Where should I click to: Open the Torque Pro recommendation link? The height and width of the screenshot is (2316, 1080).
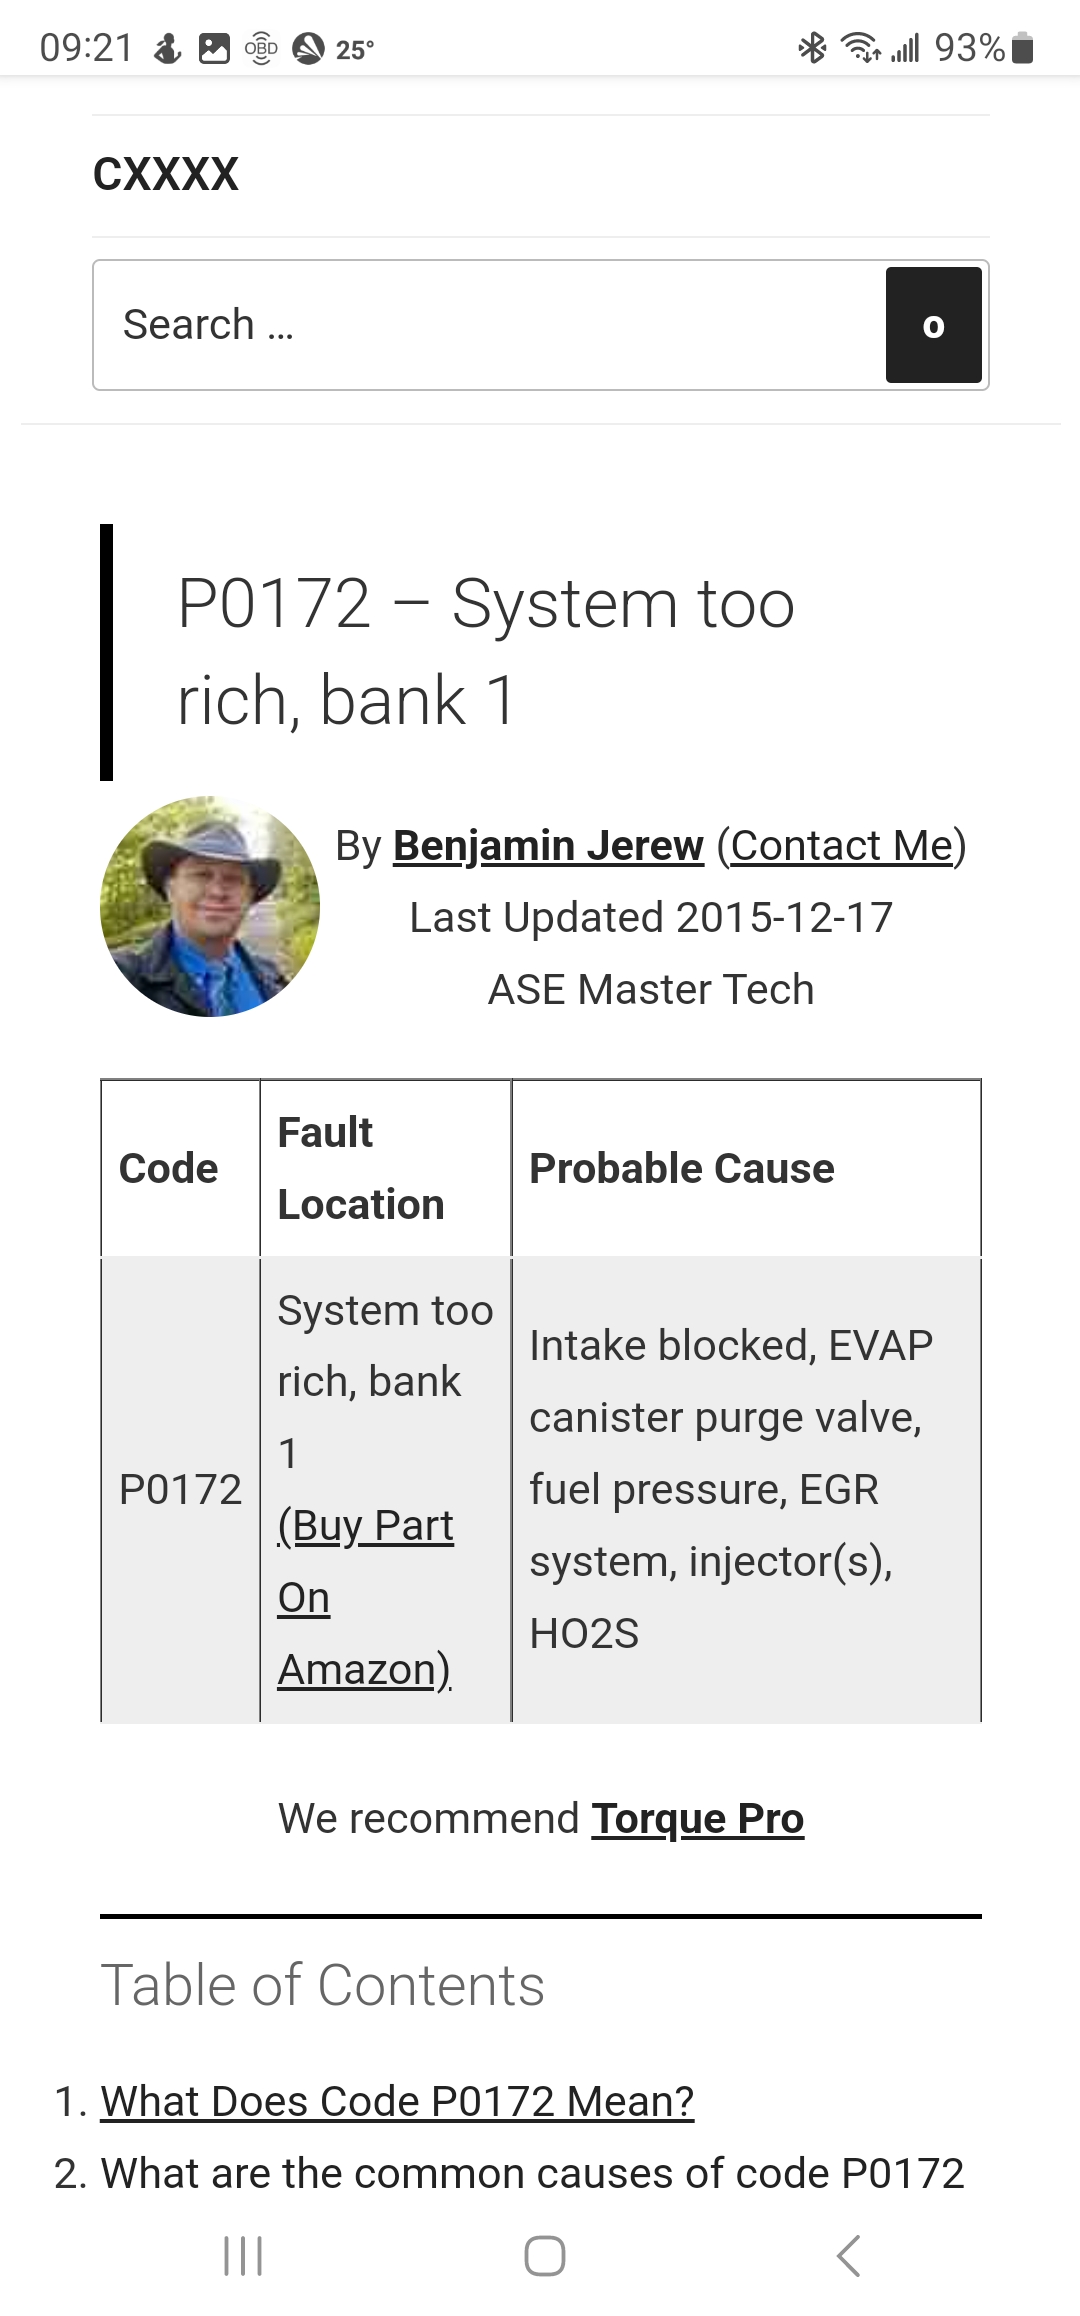697,1819
